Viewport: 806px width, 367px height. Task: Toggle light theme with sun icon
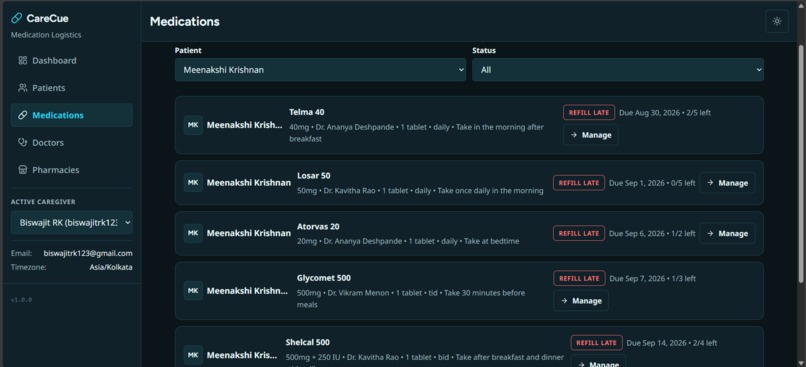coord(777,22)
